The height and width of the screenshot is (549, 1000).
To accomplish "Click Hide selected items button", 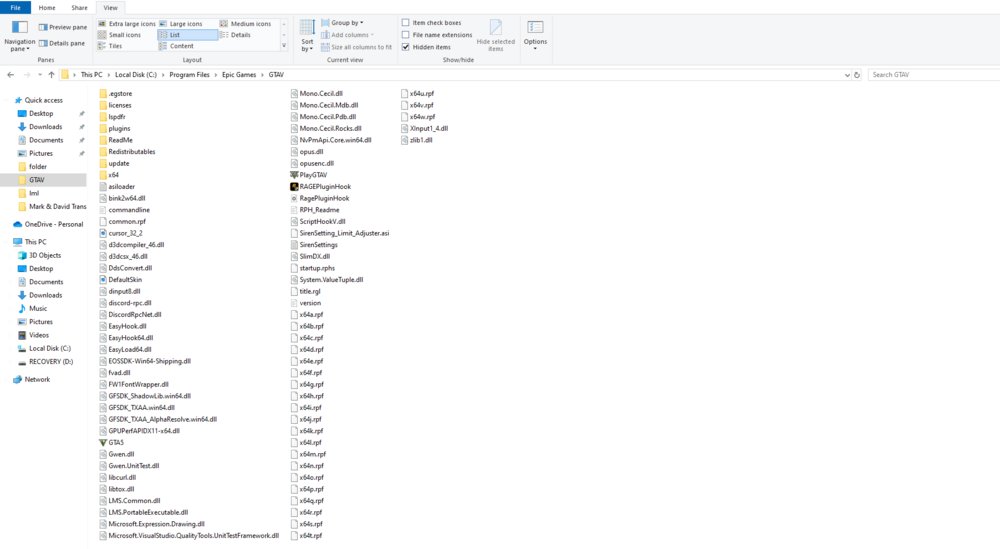I will pyautogui.click(x=496, y=36).
